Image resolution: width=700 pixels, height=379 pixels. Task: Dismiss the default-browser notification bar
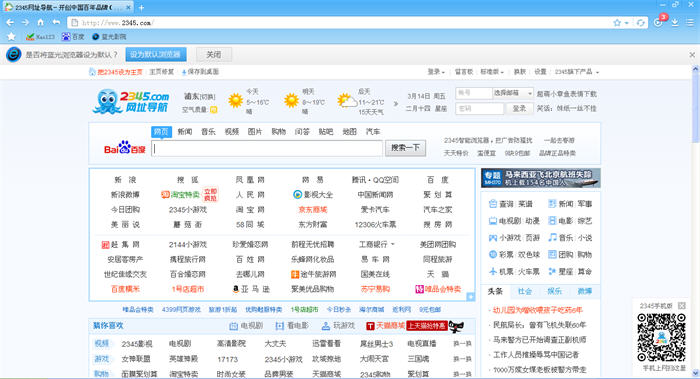tap(692, 55)
